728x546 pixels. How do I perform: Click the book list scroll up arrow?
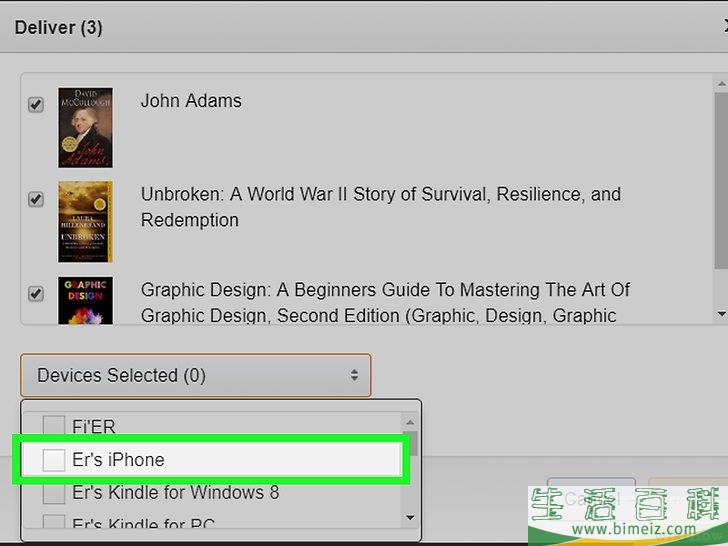722,84
